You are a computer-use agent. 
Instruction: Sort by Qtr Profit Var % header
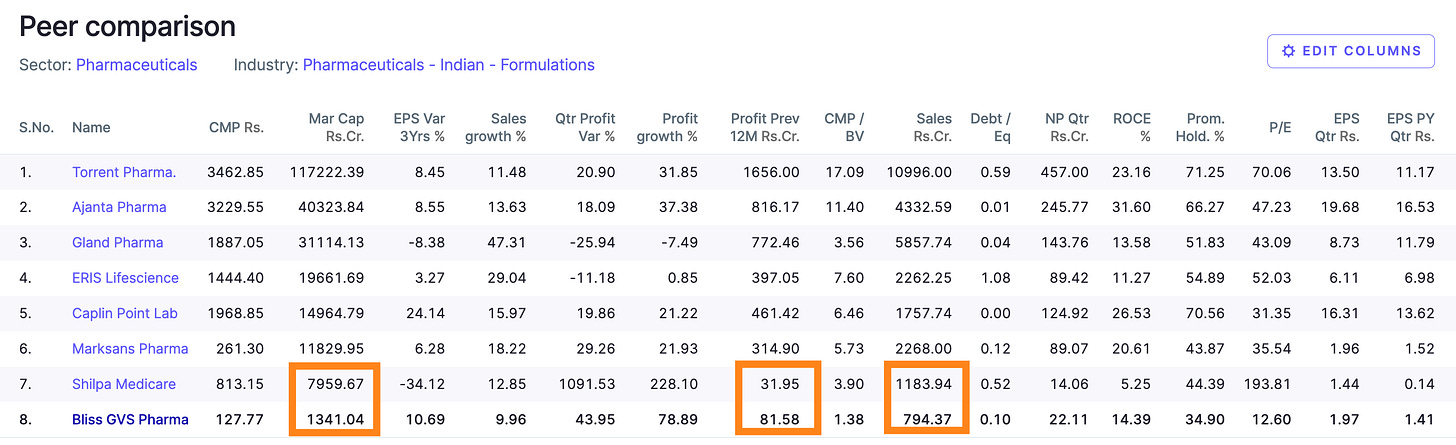pos(585,127)
